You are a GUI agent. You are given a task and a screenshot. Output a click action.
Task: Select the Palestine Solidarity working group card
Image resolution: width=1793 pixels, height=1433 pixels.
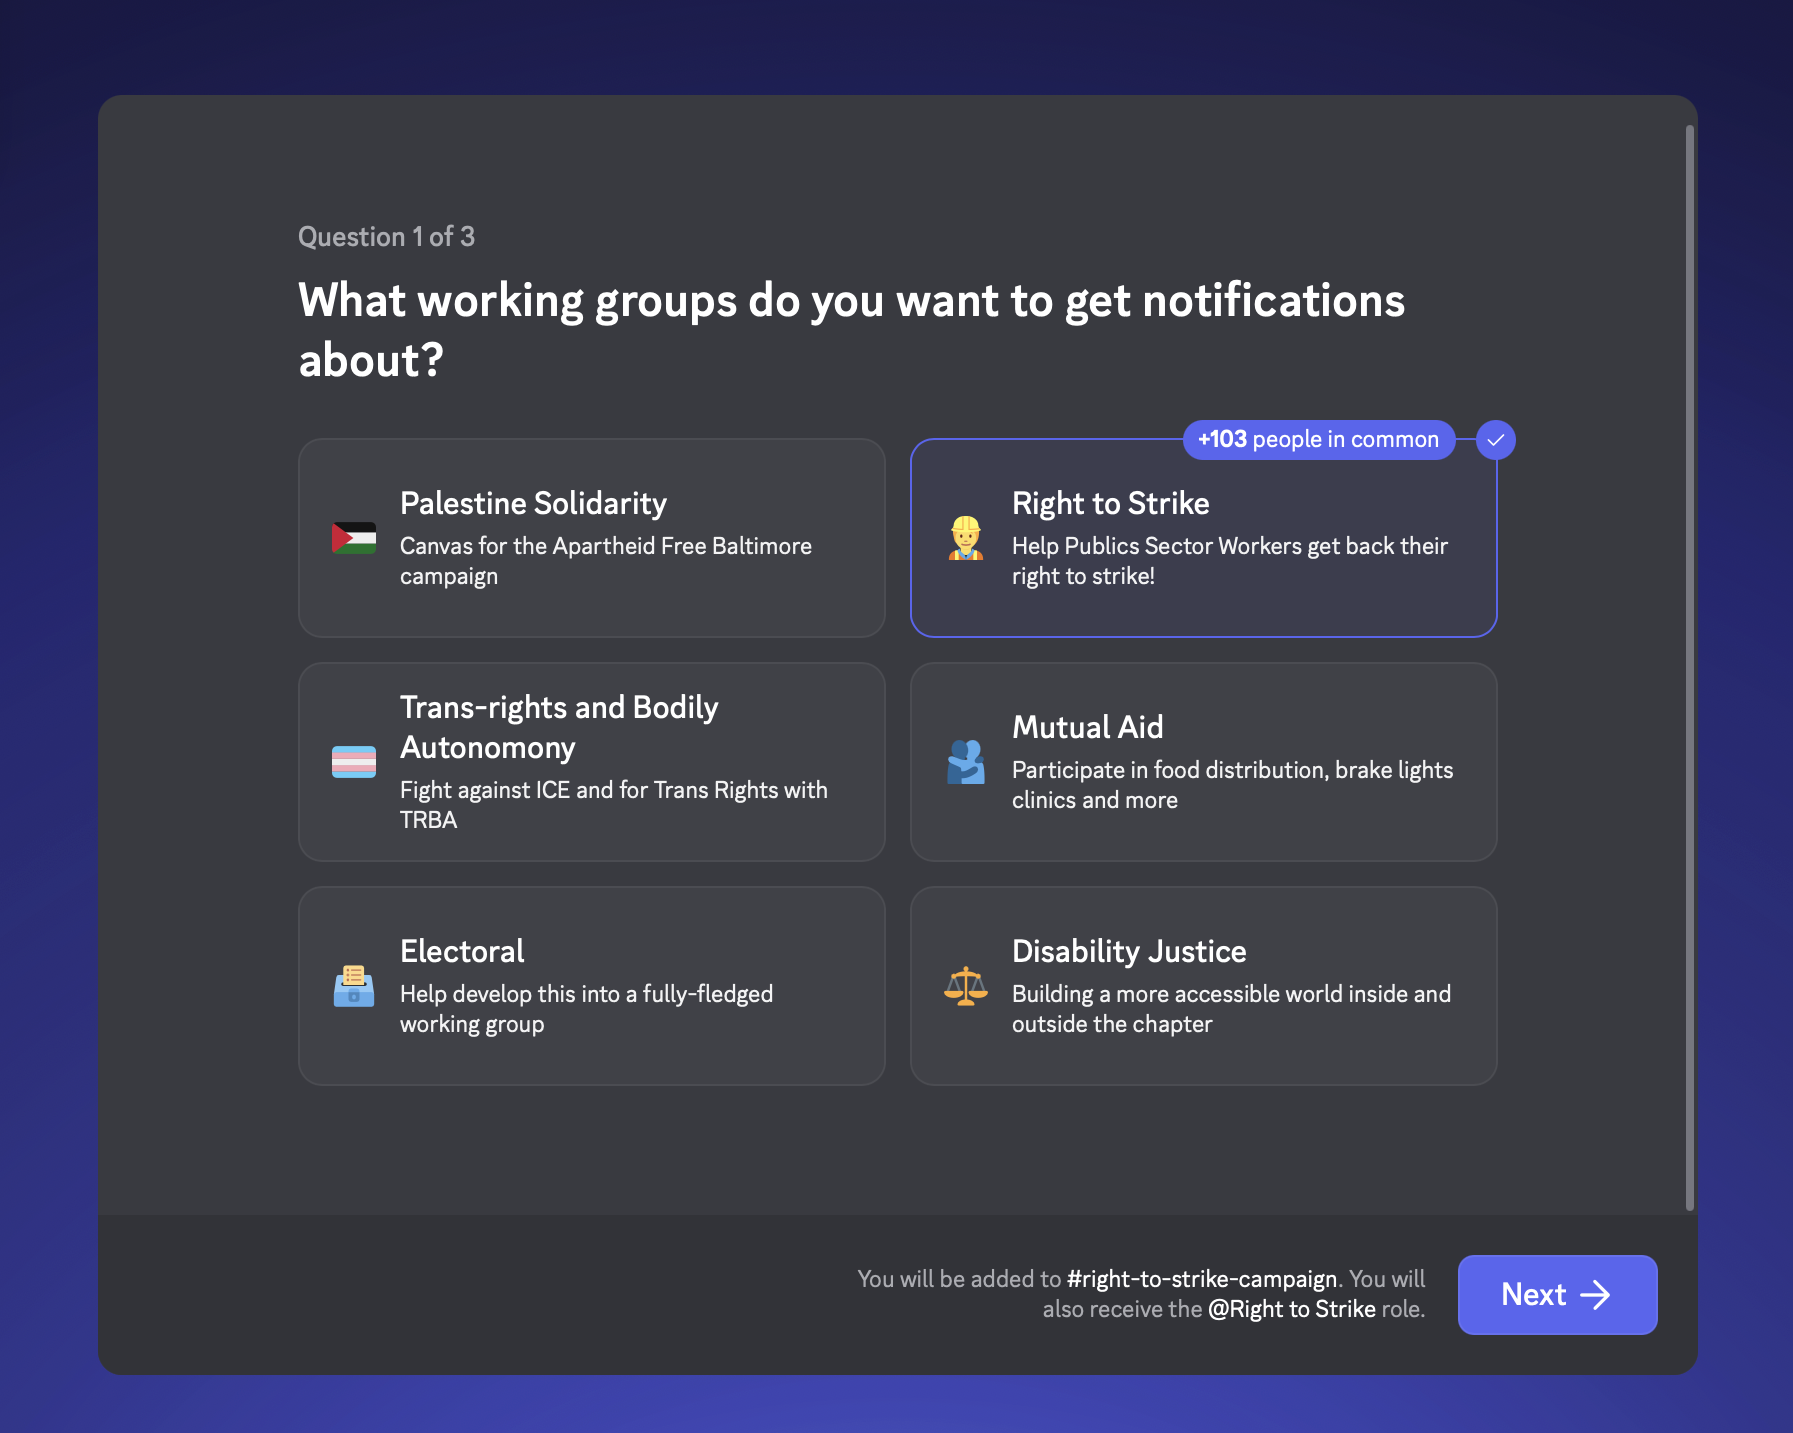(592, 538)
